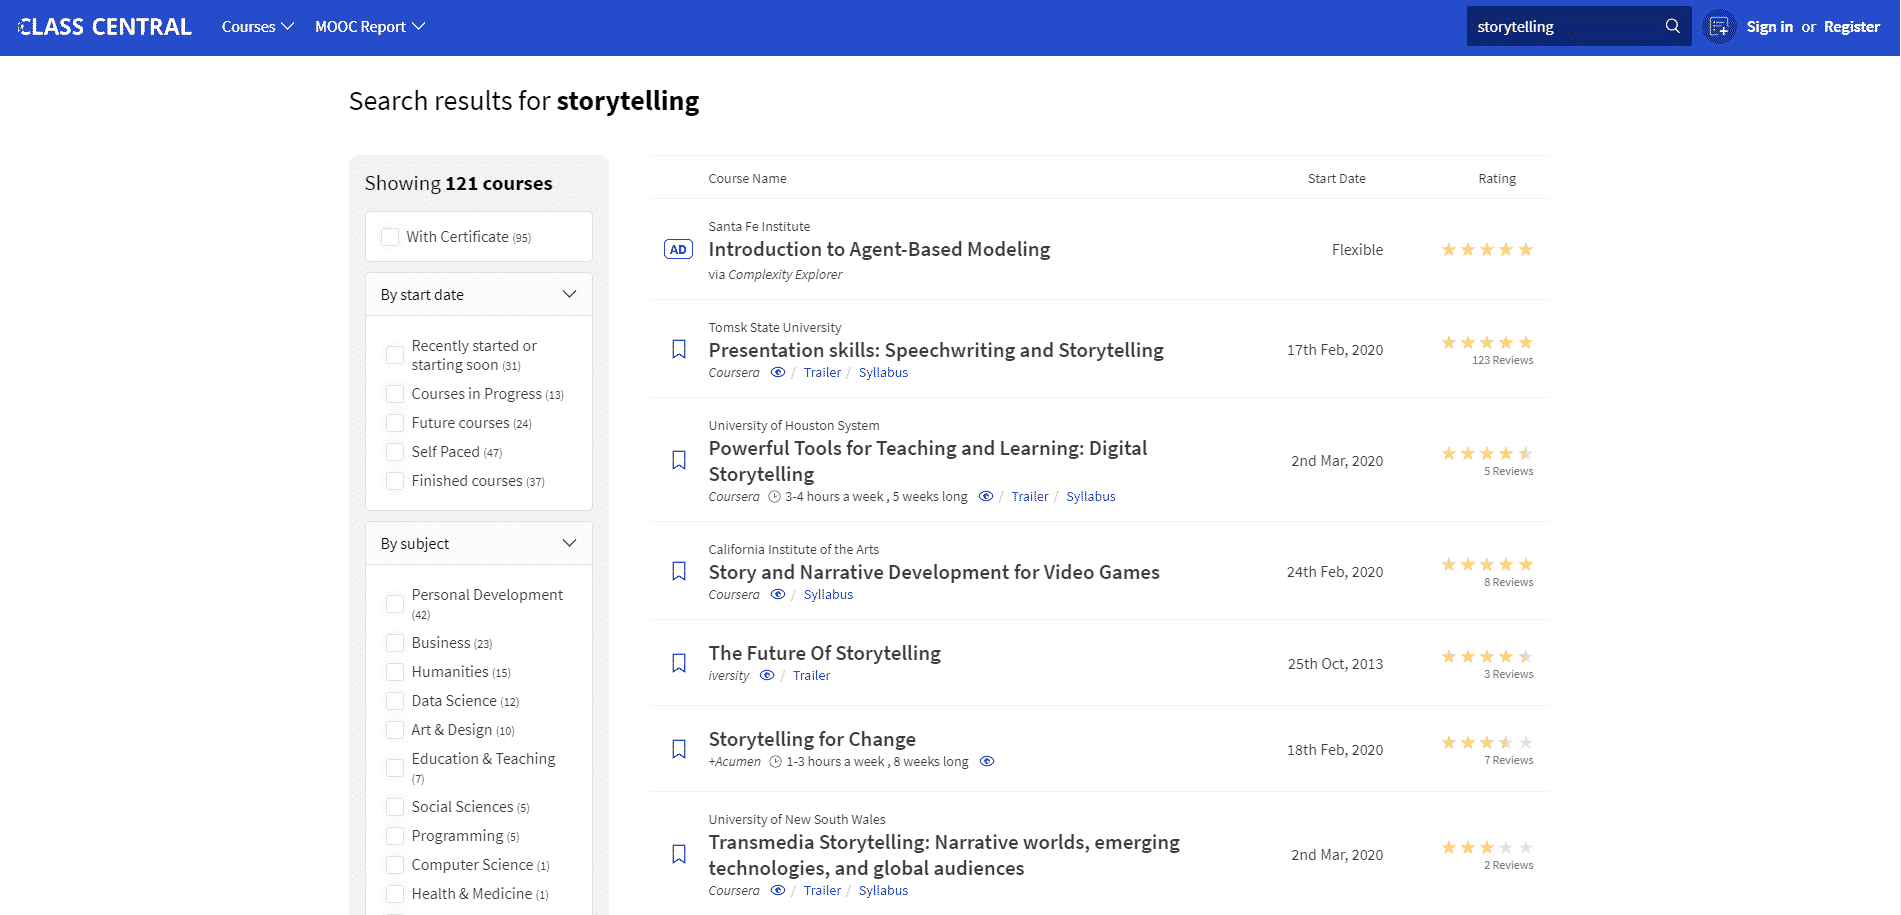This screenshot has height=915, width=1901.
Task: Open Syllabus for Story and Narrative course
Action: (x=828, y=594)
